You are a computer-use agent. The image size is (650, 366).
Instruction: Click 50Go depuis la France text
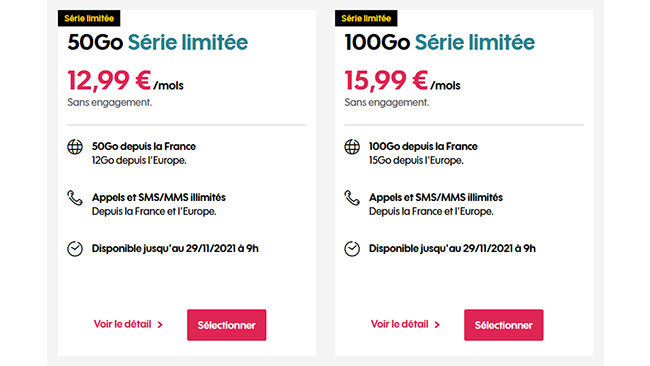tap(144, 146)
